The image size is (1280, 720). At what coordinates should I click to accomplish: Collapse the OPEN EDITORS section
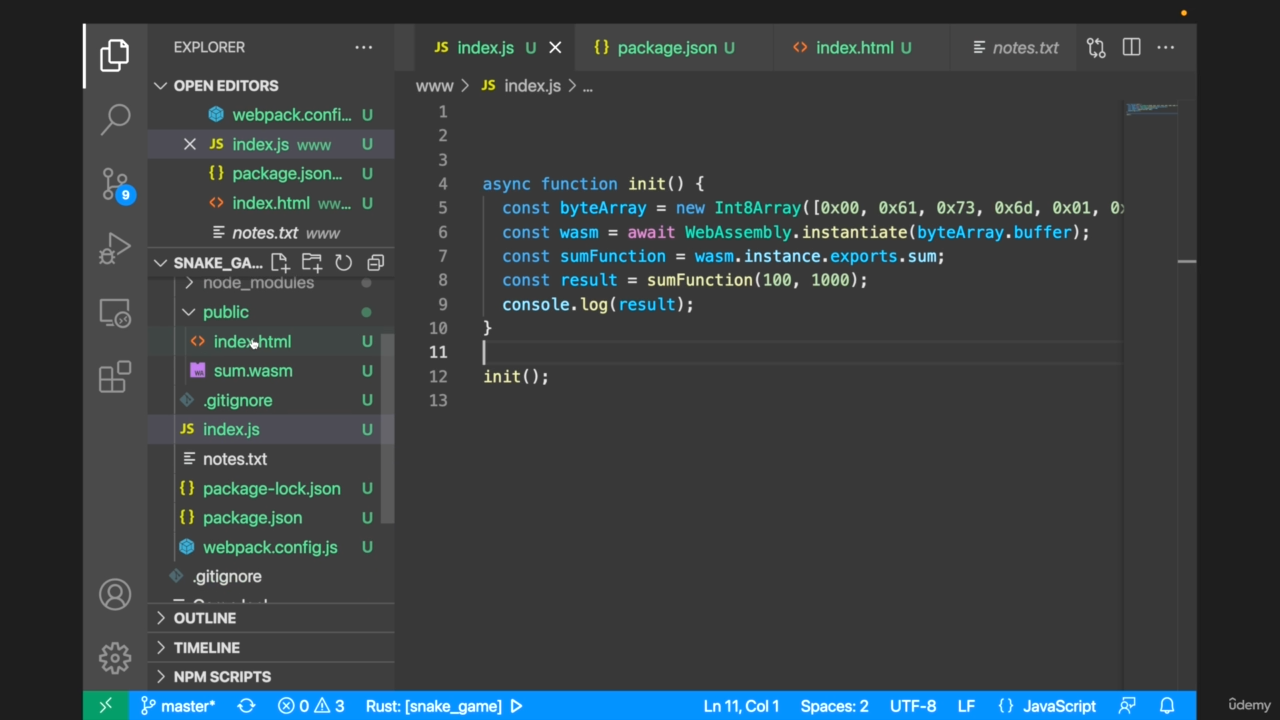pyautogui.click(x=161, y=86)
